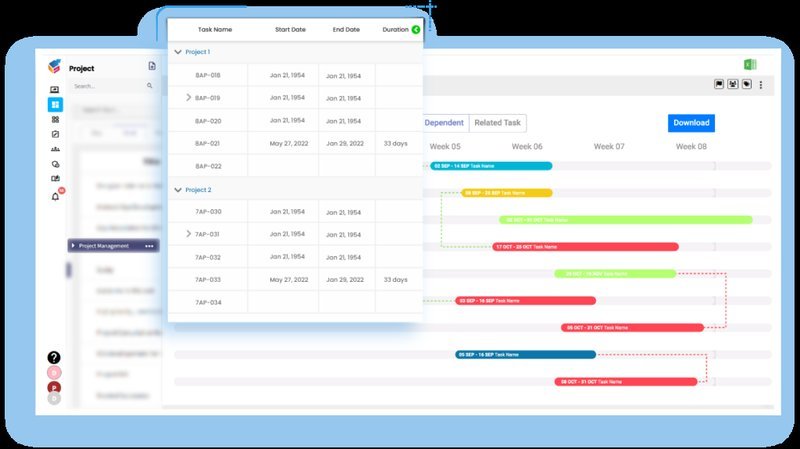Click the dark red P avatar

[54, 387]
